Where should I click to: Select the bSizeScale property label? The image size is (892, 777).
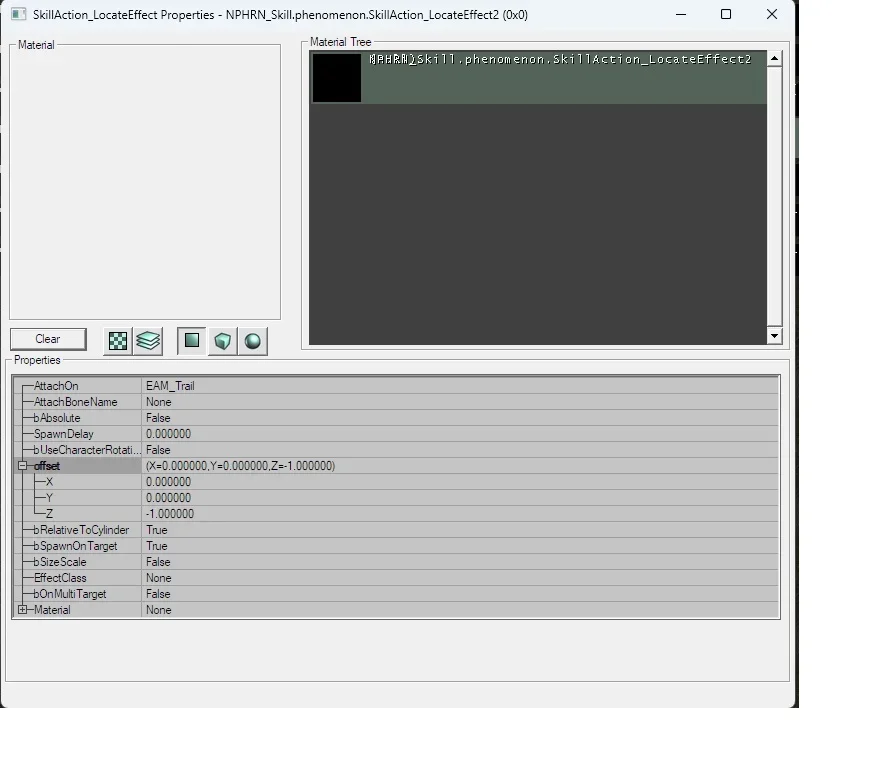60,562
